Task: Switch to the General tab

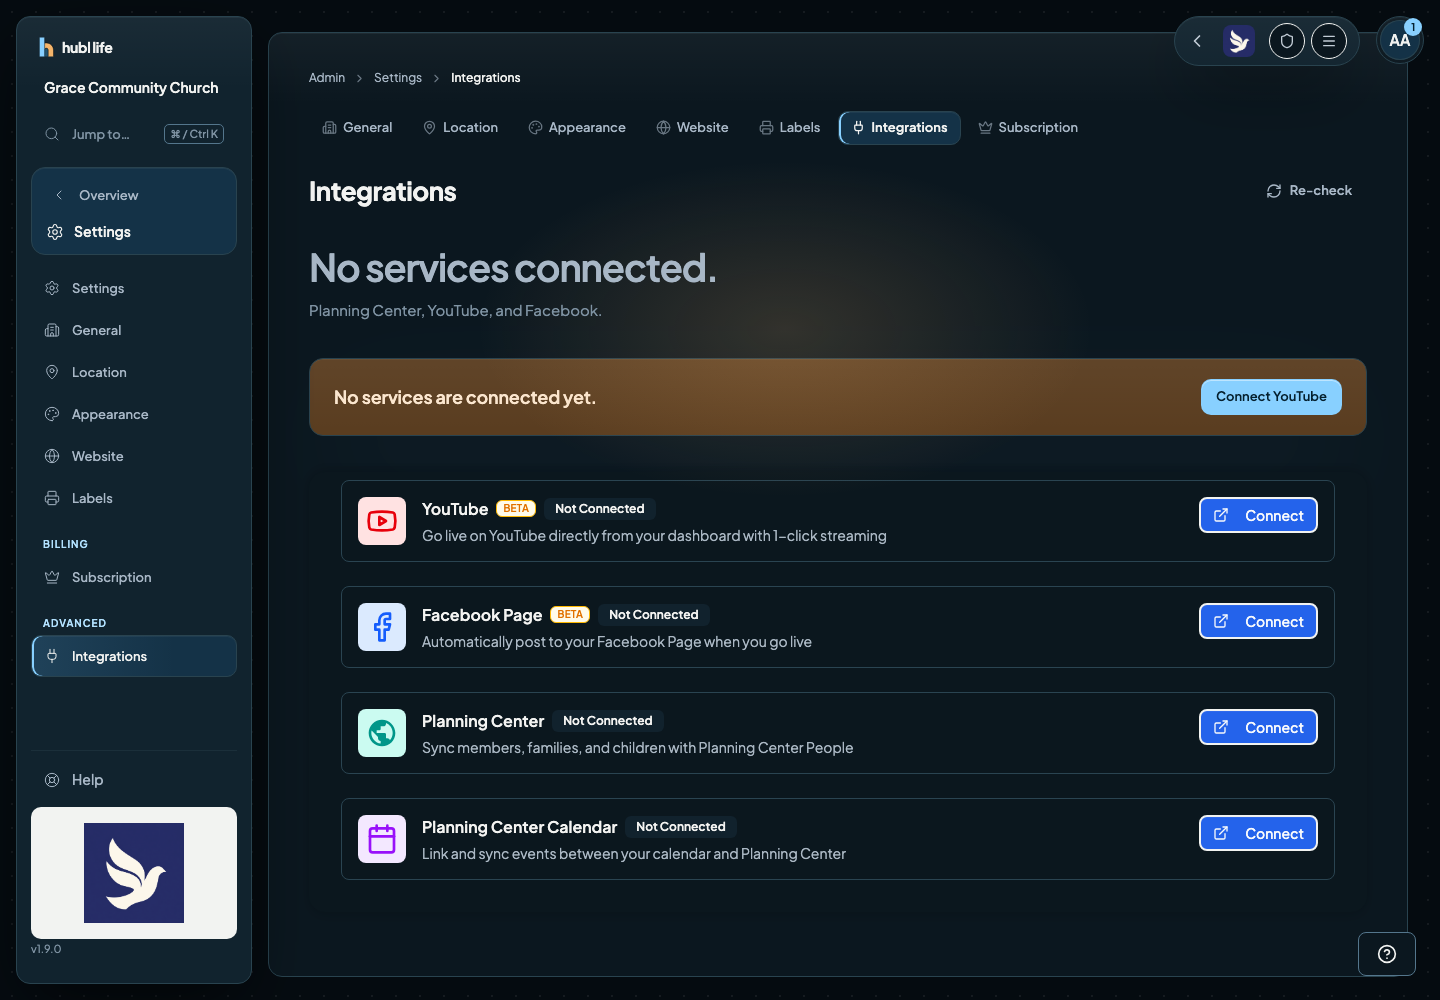Action: [357, 128]
